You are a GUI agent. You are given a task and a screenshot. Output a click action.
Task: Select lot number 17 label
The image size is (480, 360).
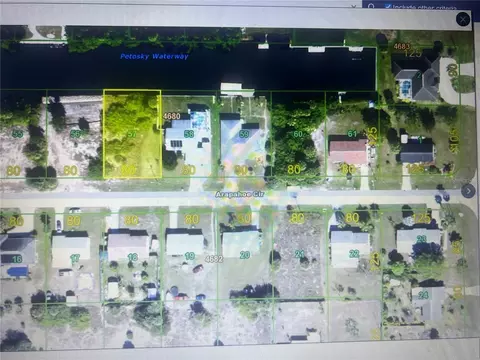[x=75, y=258]
